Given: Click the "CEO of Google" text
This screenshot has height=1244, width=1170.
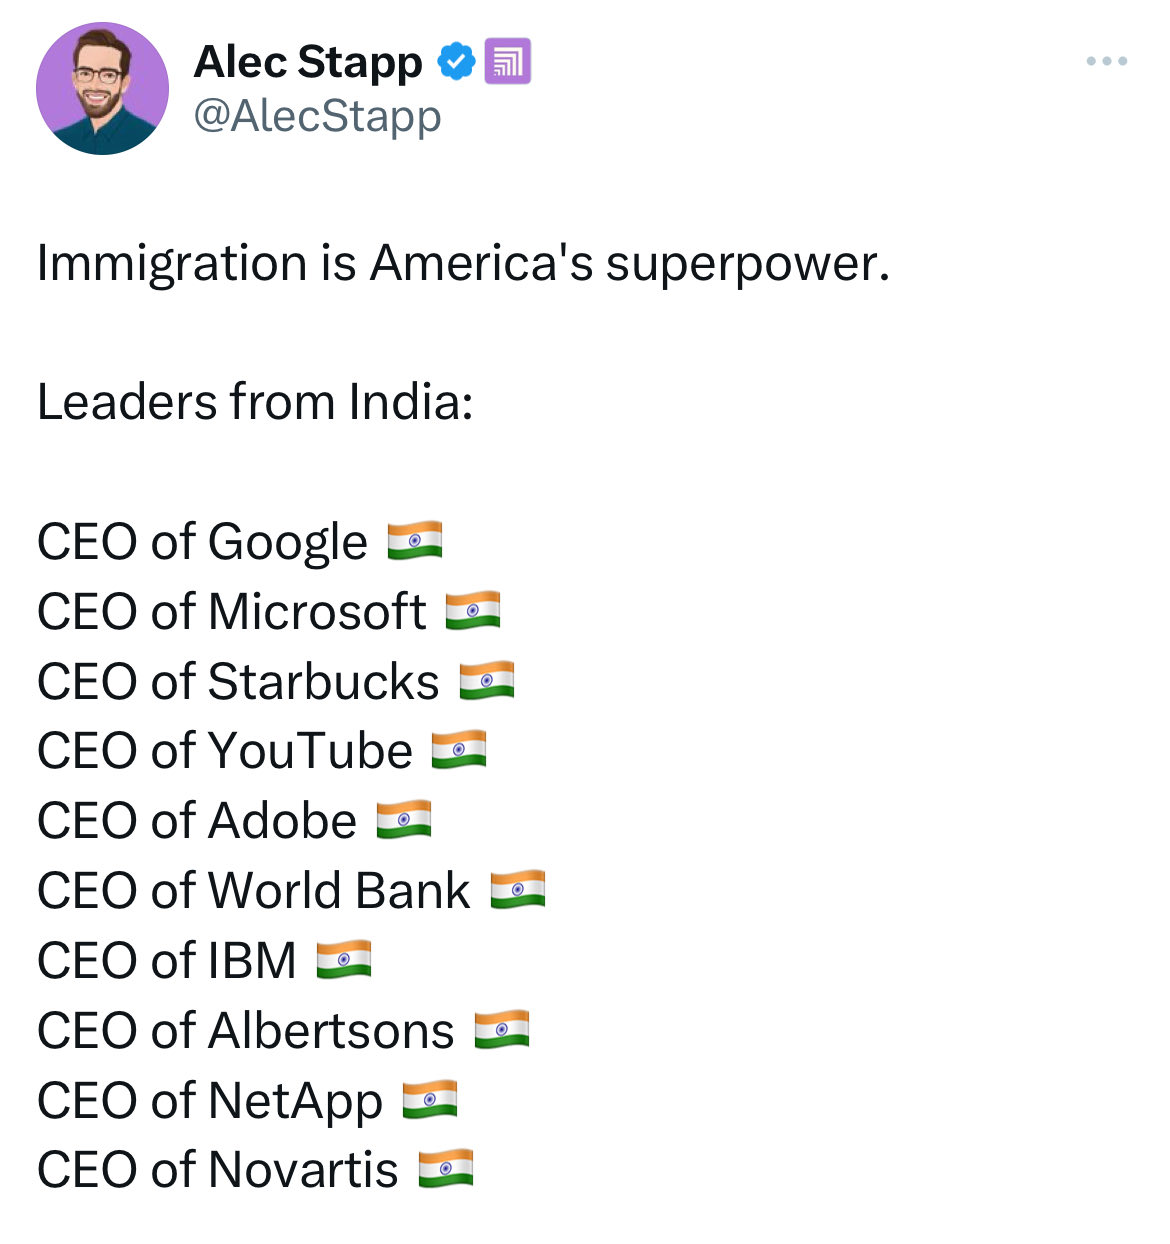Looking at the screenshot, I should click(x=202, y=542).
